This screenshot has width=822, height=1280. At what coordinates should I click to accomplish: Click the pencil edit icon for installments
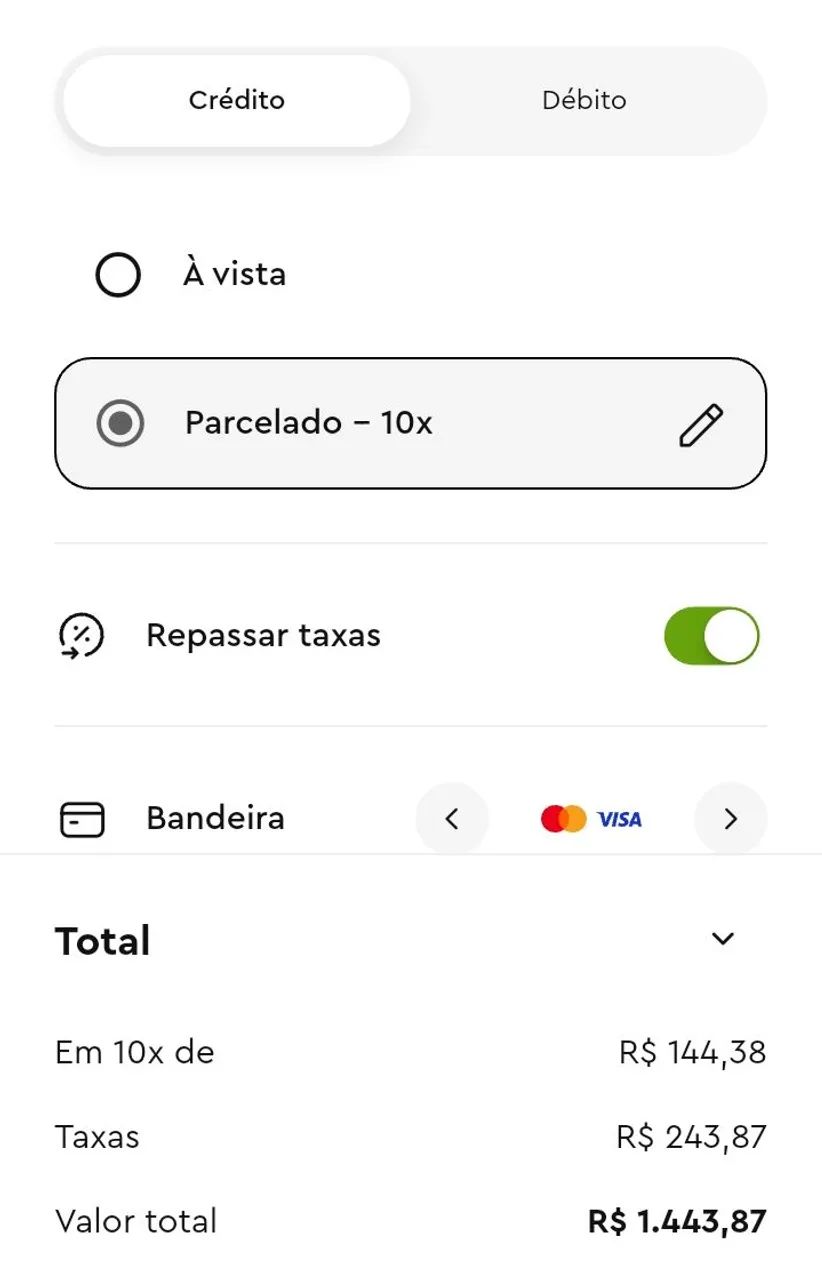tap(701, 424)
